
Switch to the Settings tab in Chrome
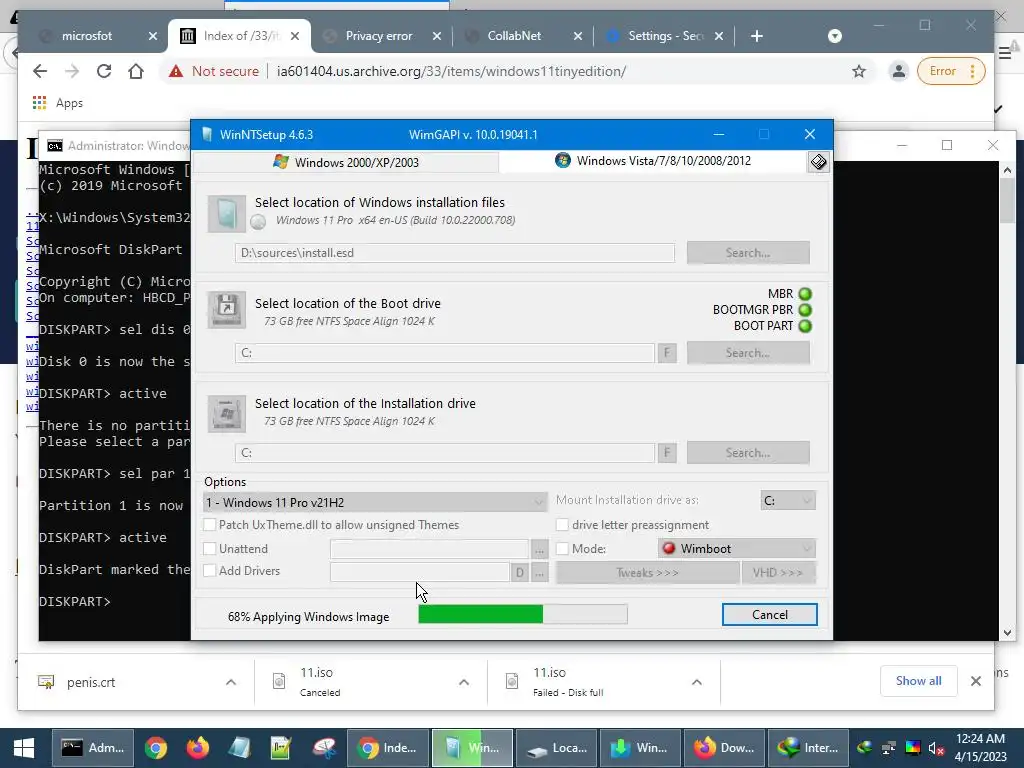665,36
